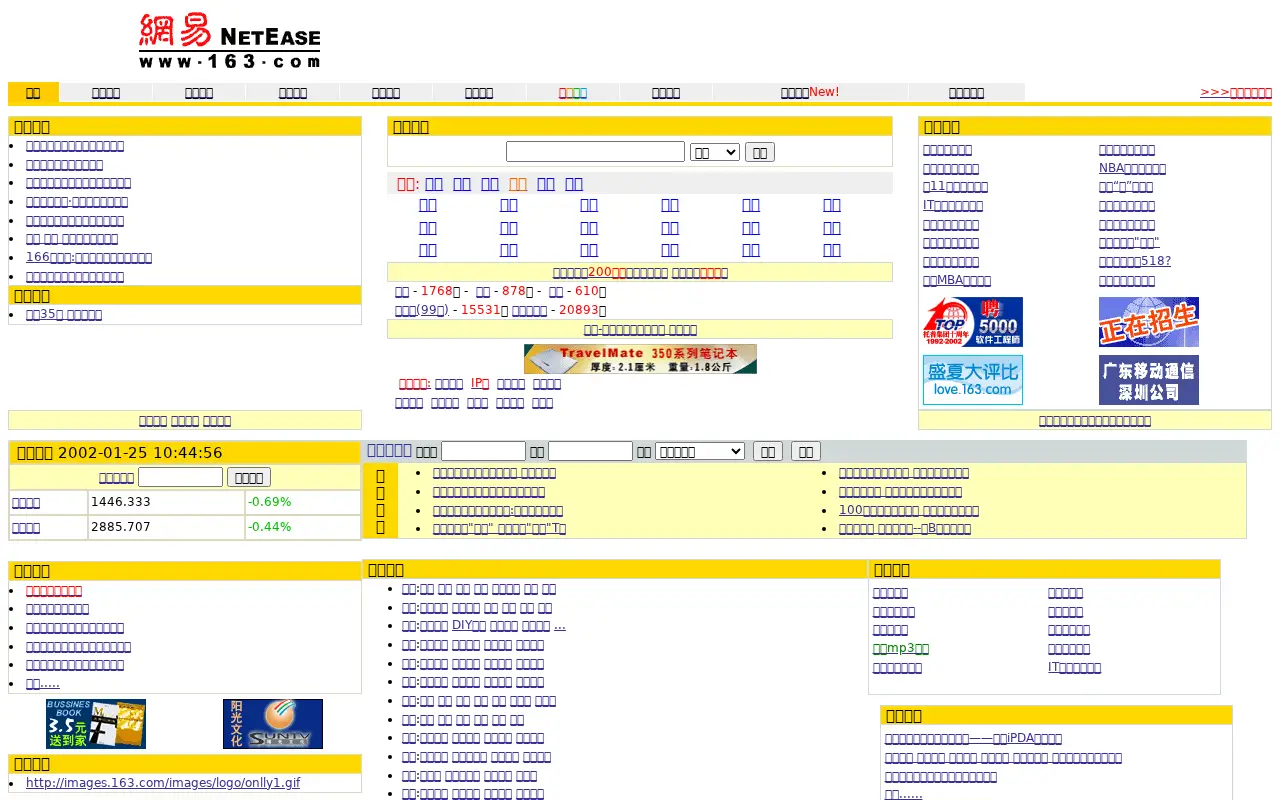Focus the main search text field

[x=595, y=152]
